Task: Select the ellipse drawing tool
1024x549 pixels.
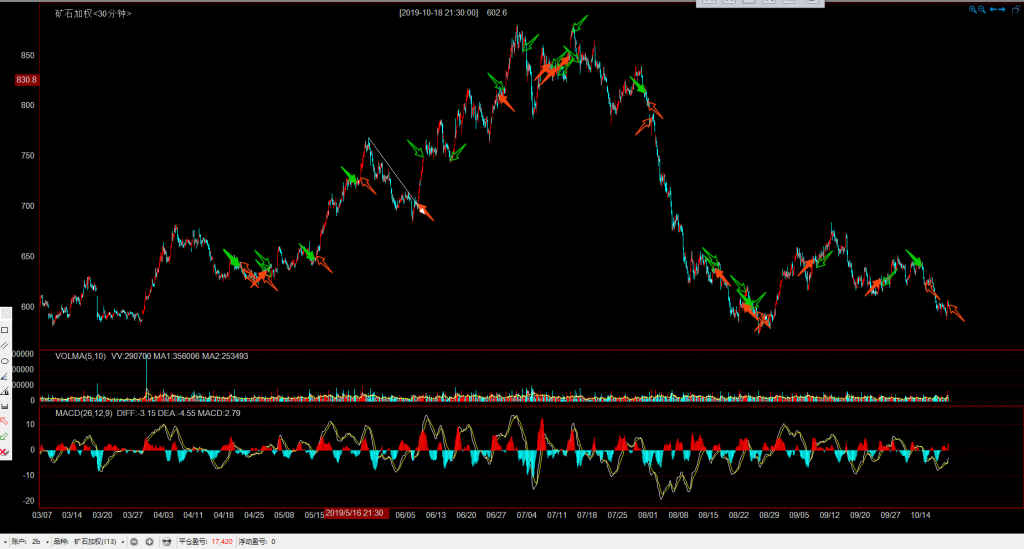Action: click(x=5, y=360)
